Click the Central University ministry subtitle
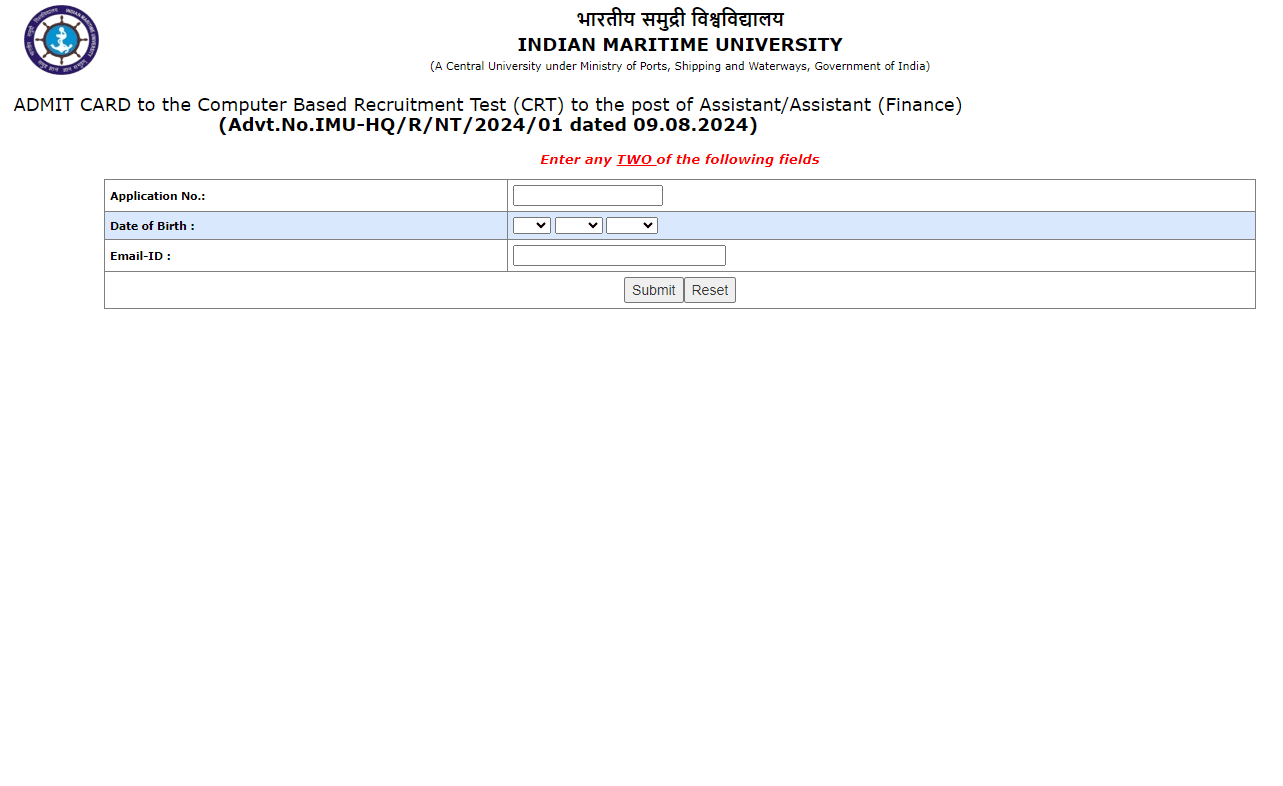This screenshot has height=786, width=1283. [x=680, y=67]
